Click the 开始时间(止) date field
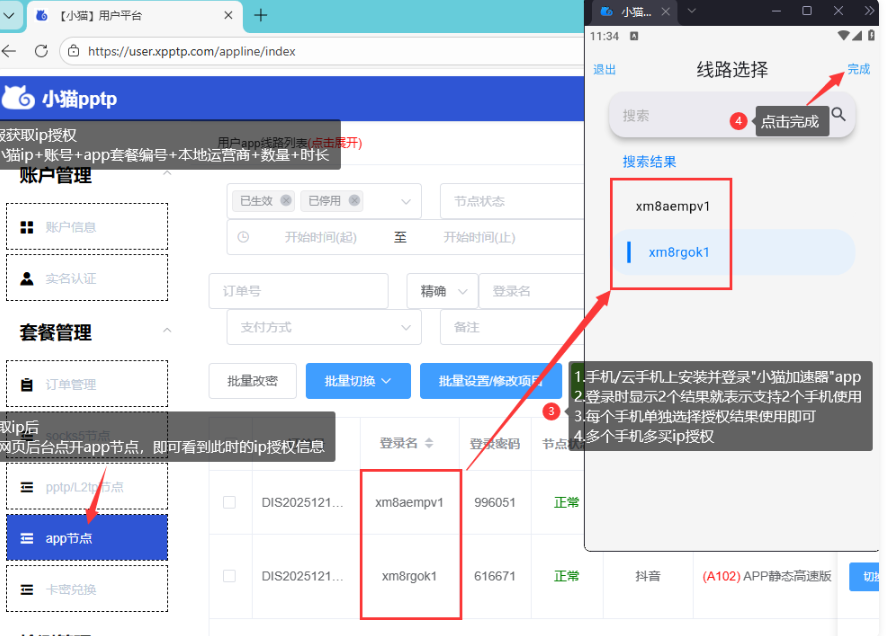886x636 pixels. click(x=479, y=237)
